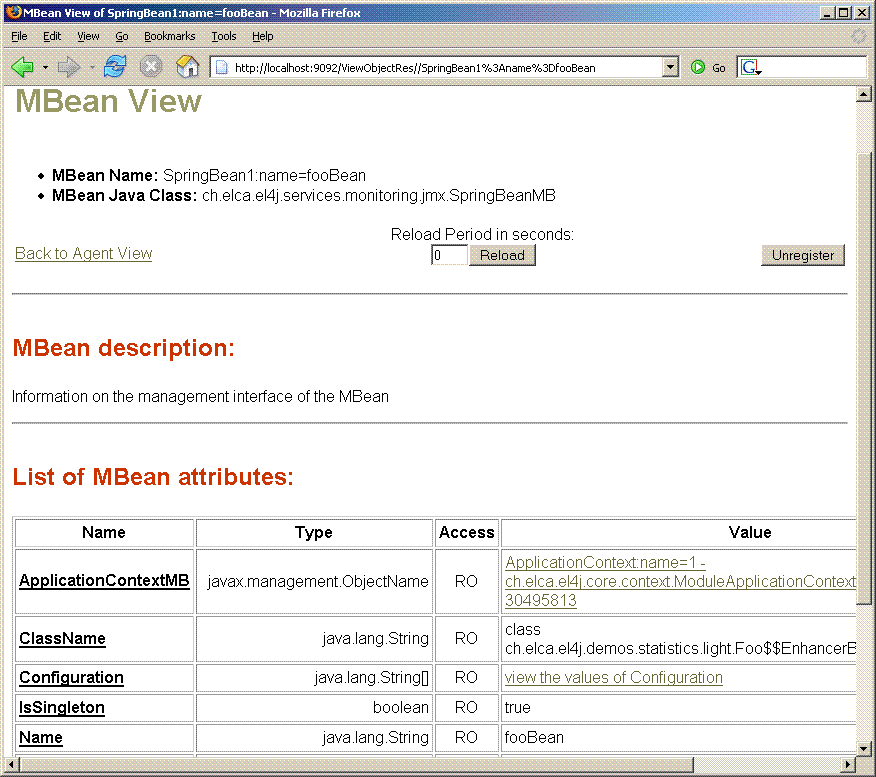The image size is (876, 777).
Task: Go to the Home page icon
Action: pyautogui.click(x=187, y=67)
